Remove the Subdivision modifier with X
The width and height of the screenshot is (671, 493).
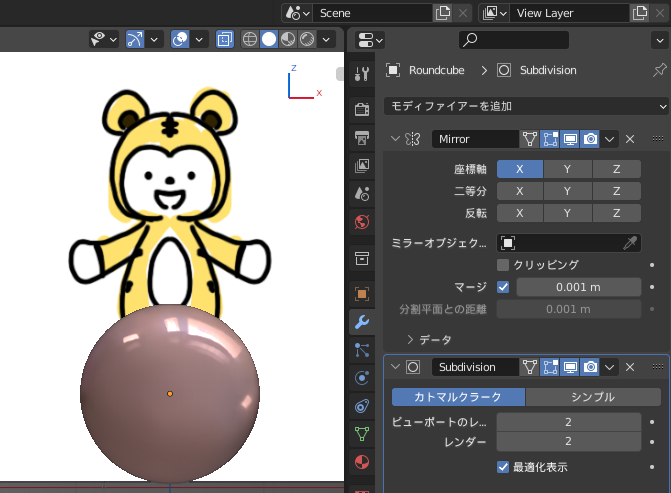tap(630, 367)
